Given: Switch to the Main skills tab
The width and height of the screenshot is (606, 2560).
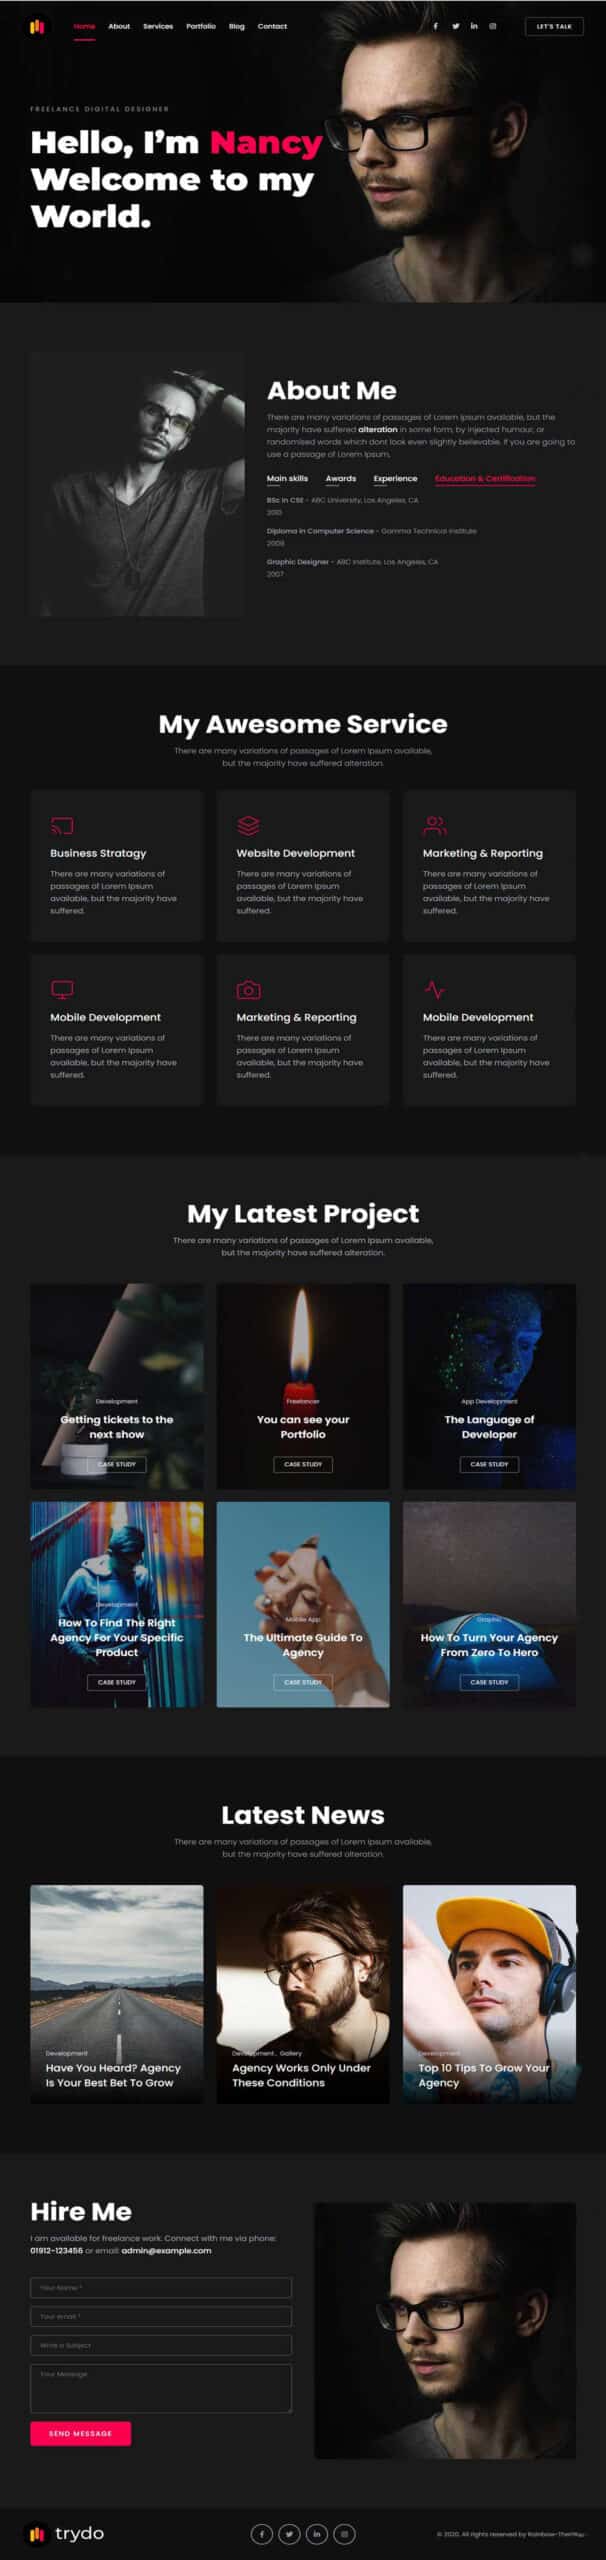Looking at the screenshot, I should click(x=287, y=478).
